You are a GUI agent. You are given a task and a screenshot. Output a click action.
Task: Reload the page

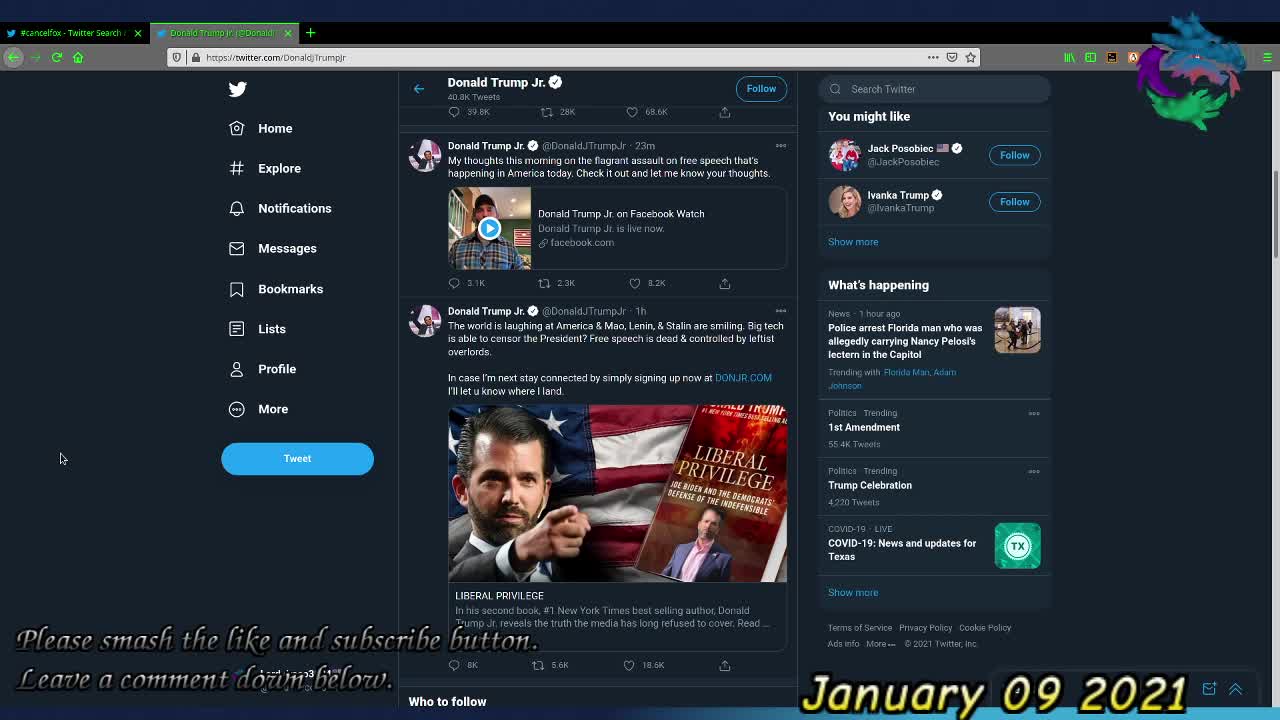coord(57,57)
